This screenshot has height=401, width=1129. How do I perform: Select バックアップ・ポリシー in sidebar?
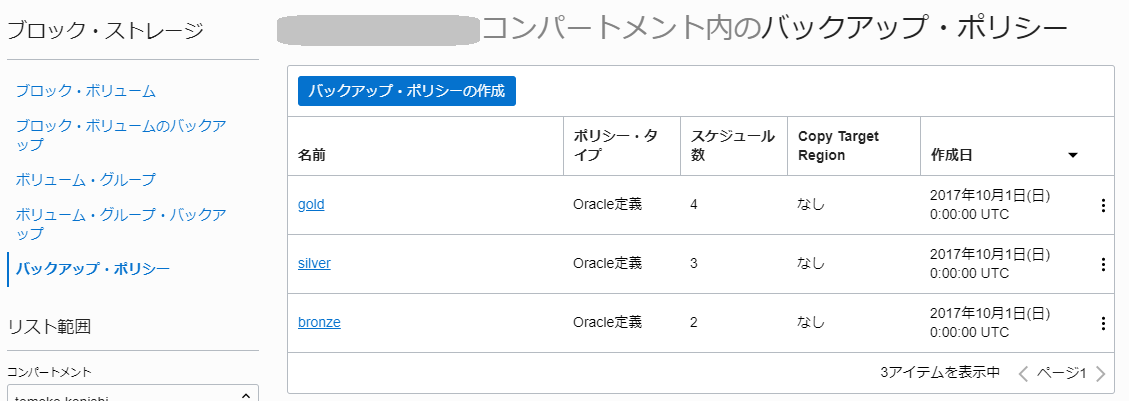click(93, 268)
